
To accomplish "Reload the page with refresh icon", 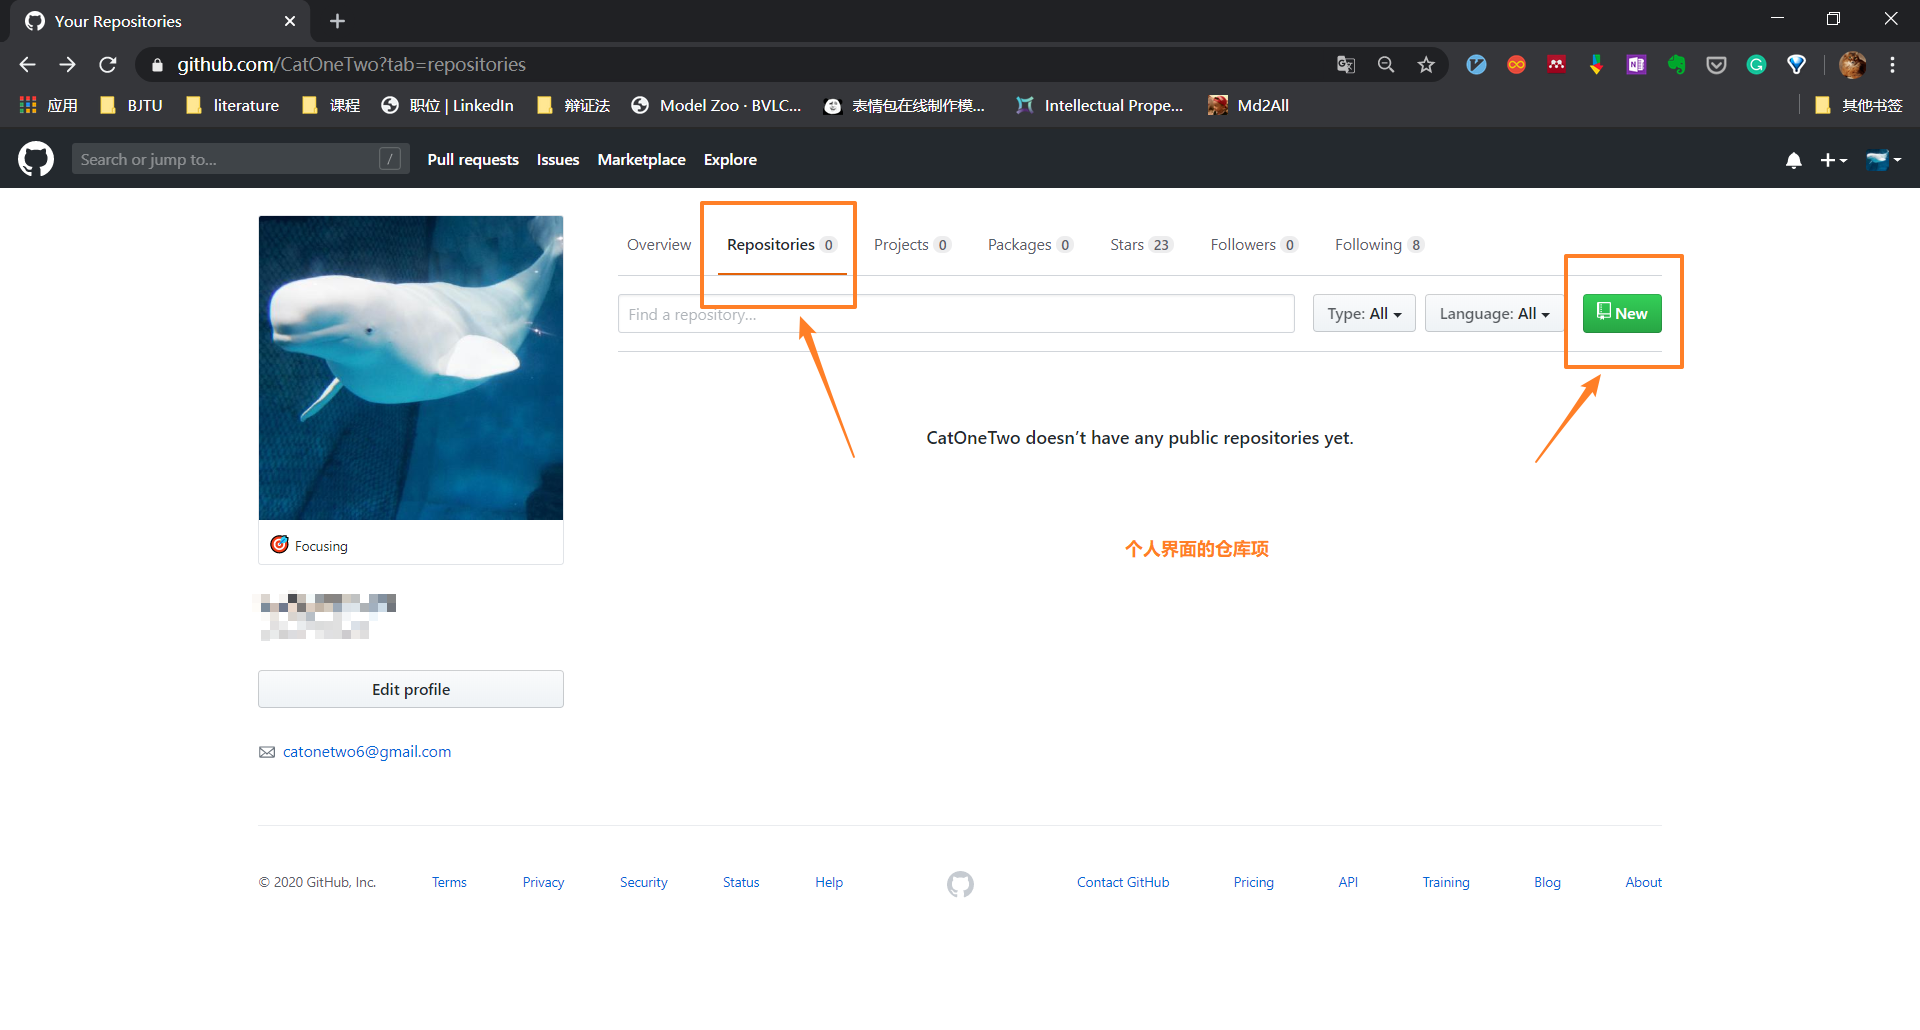I will click(x=108, y=64).
